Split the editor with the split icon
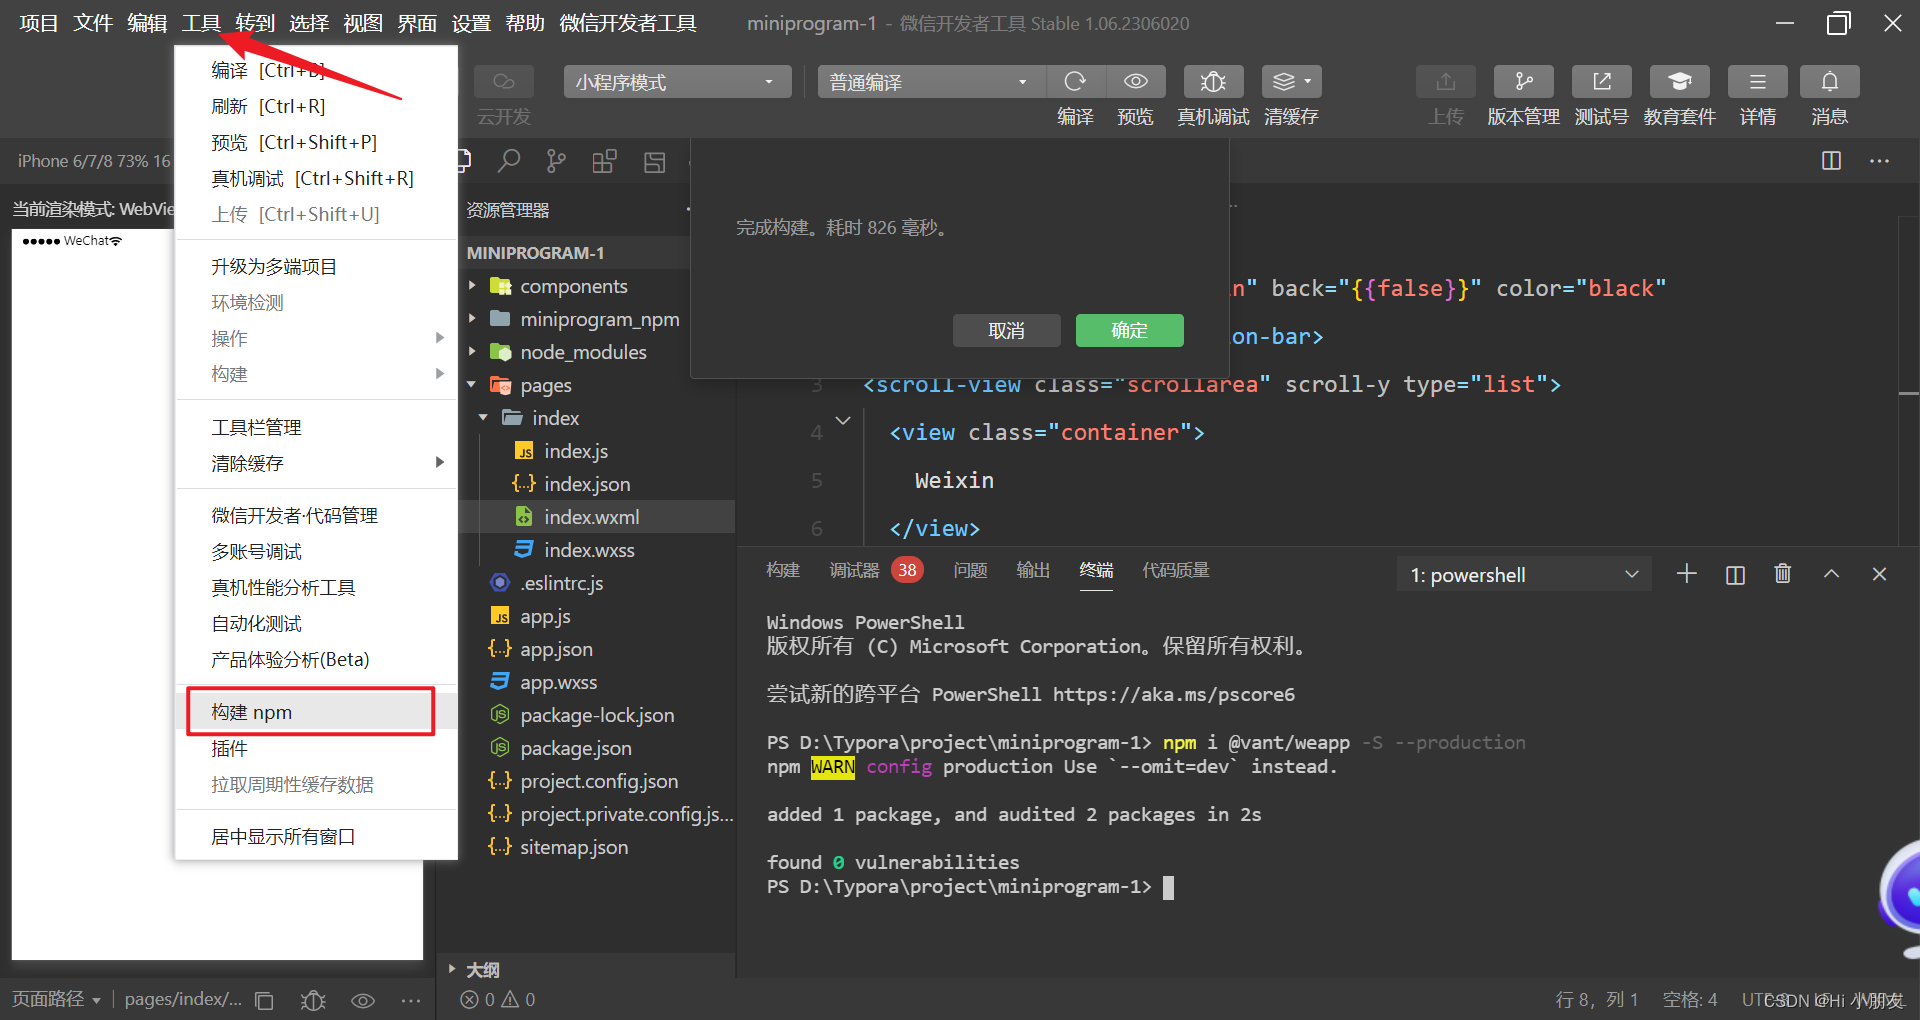1920x1020 pixels. point(1831,161)
